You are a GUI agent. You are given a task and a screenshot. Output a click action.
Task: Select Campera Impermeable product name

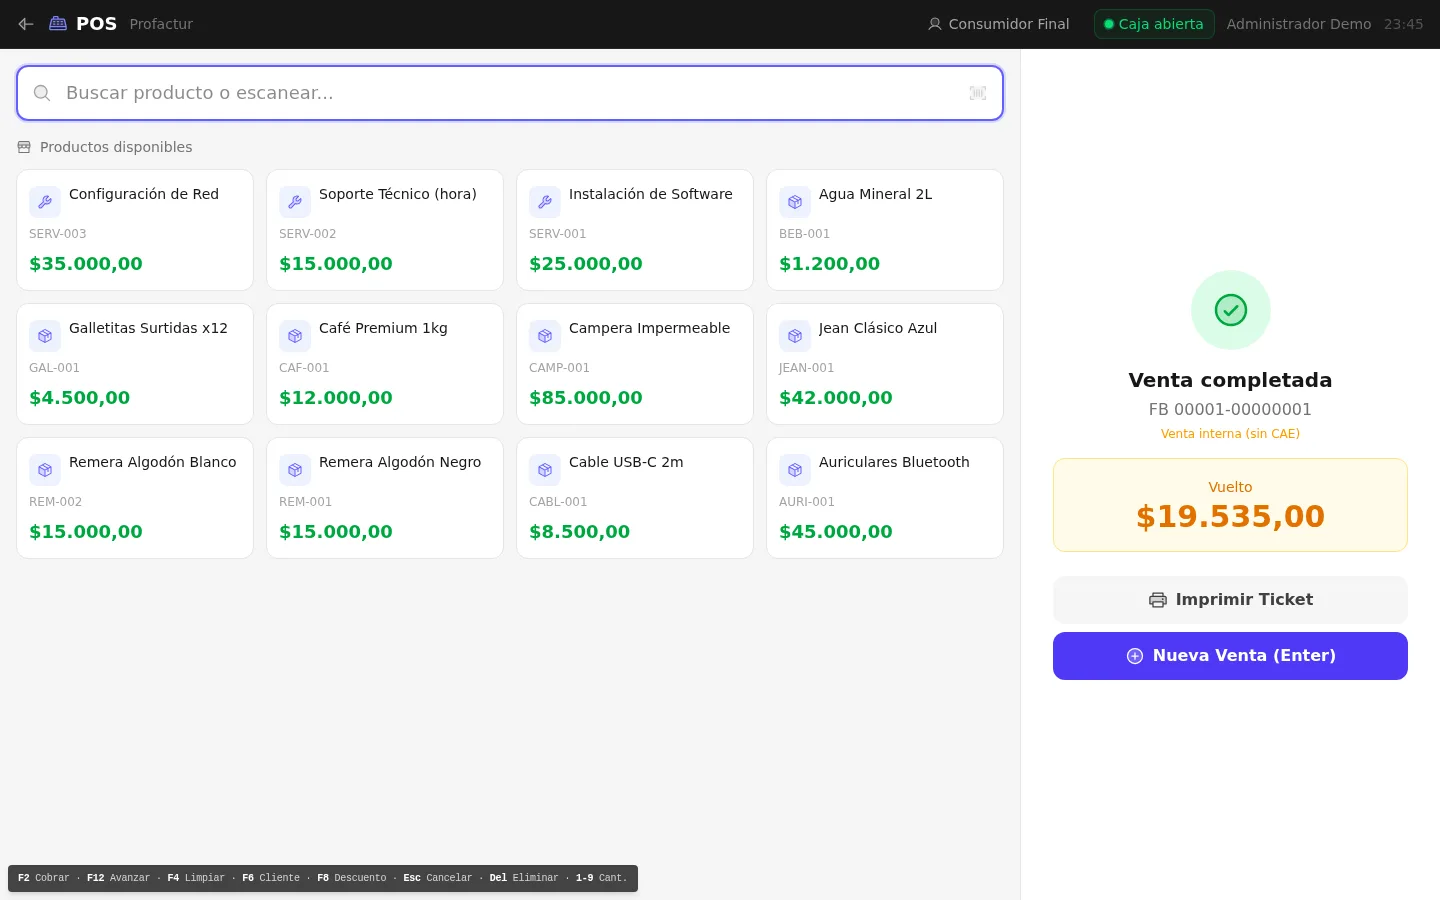click(650, 328)
